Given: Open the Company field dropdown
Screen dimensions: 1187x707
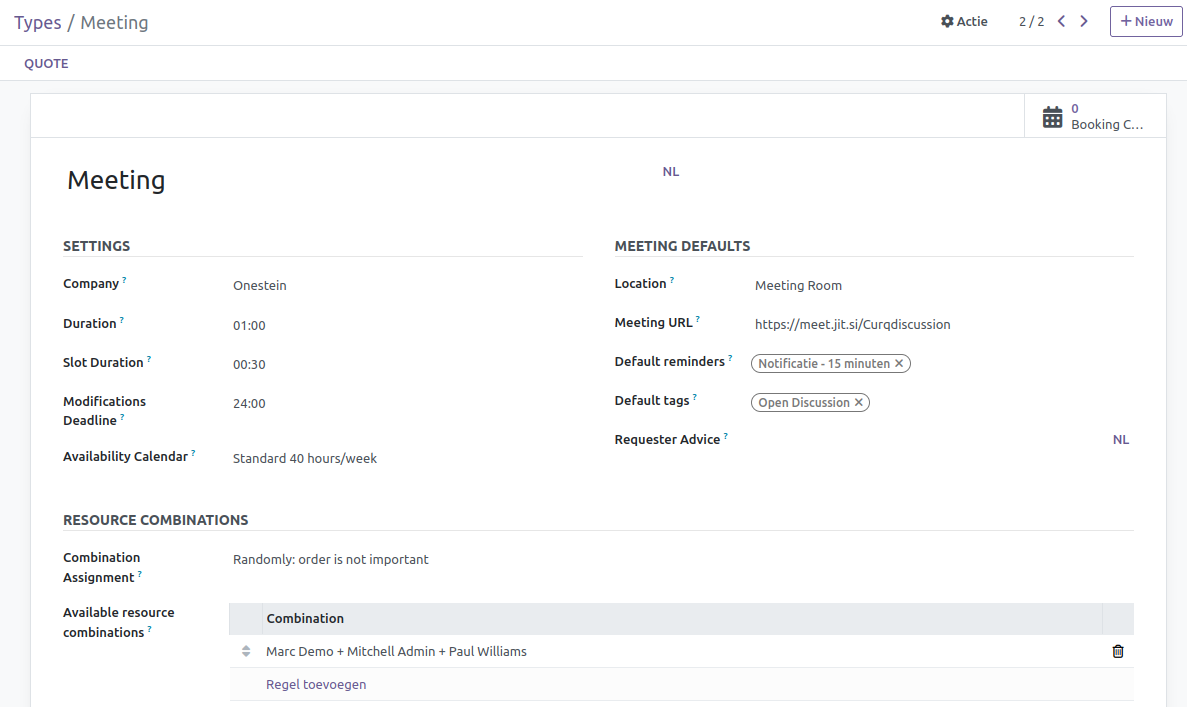Looking at the screenshot, I should click(400, 286).
